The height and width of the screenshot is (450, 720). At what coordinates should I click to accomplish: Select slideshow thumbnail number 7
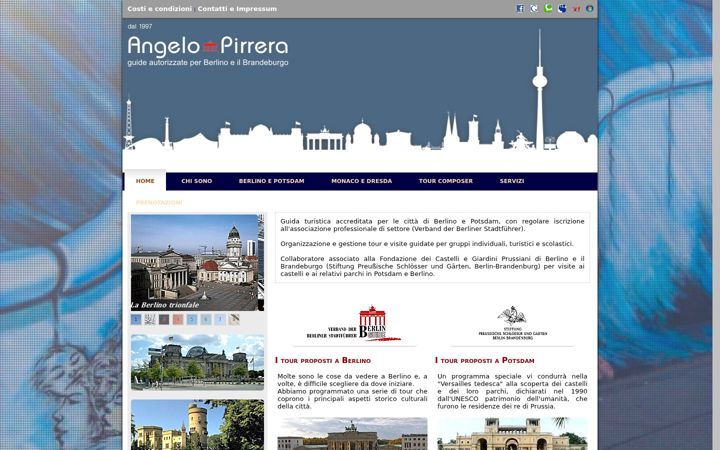(220, 319)
